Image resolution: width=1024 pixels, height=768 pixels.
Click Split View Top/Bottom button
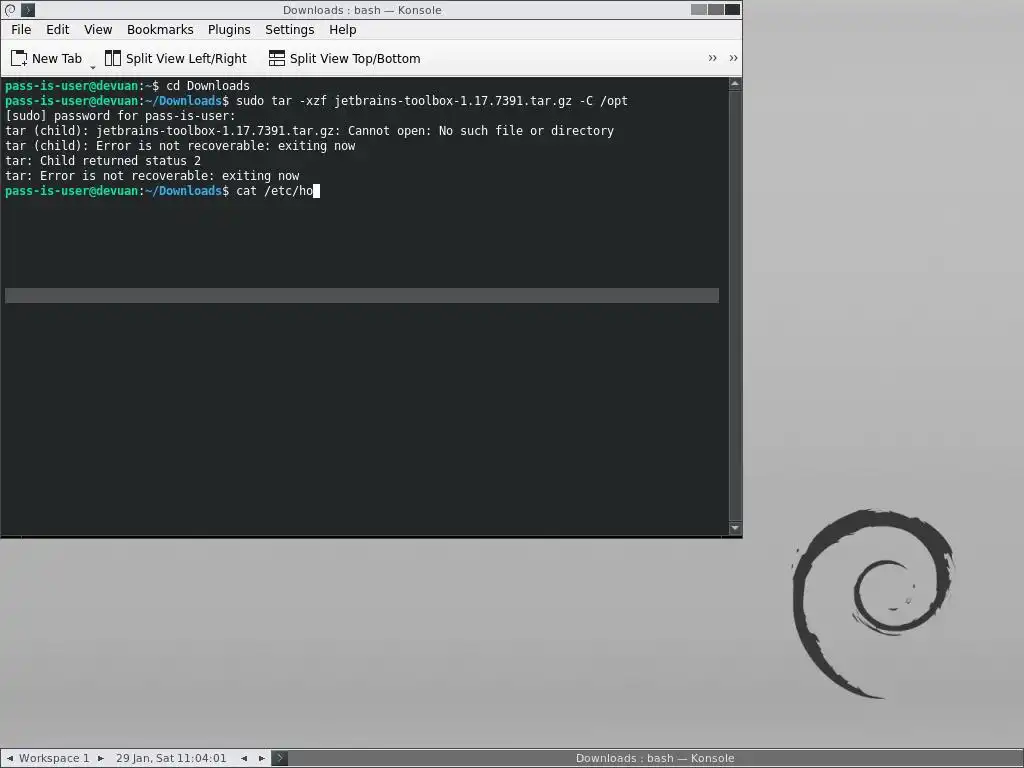(x=344, y=58)
